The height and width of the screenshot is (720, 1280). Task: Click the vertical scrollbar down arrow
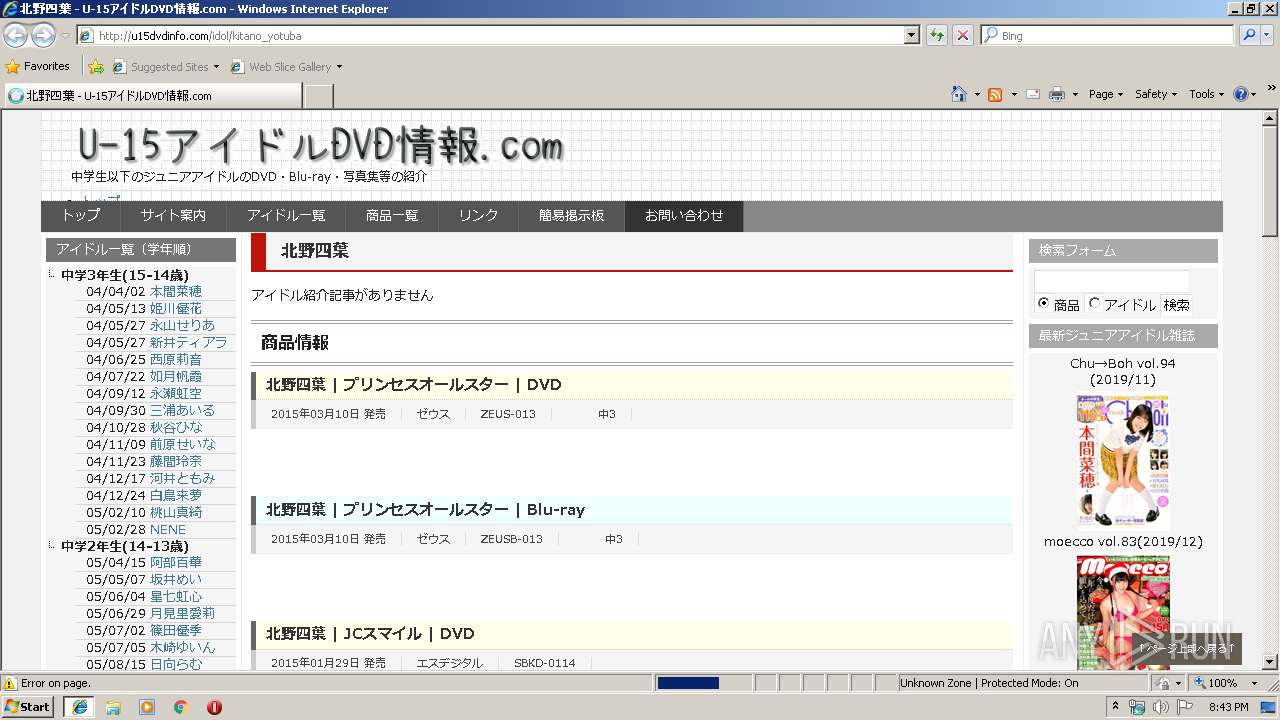(x=1270, y=661)
